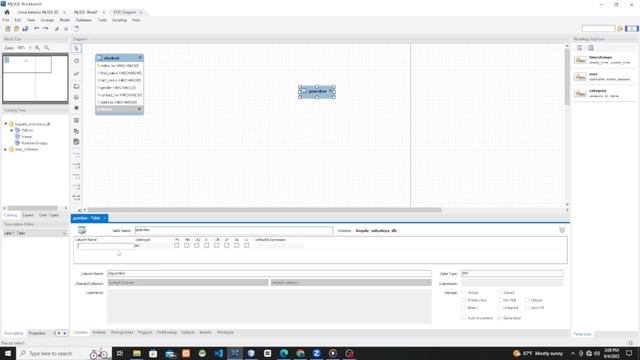640x360 pixels.
Task: Select n:m relationship tool
Action: 76,198
